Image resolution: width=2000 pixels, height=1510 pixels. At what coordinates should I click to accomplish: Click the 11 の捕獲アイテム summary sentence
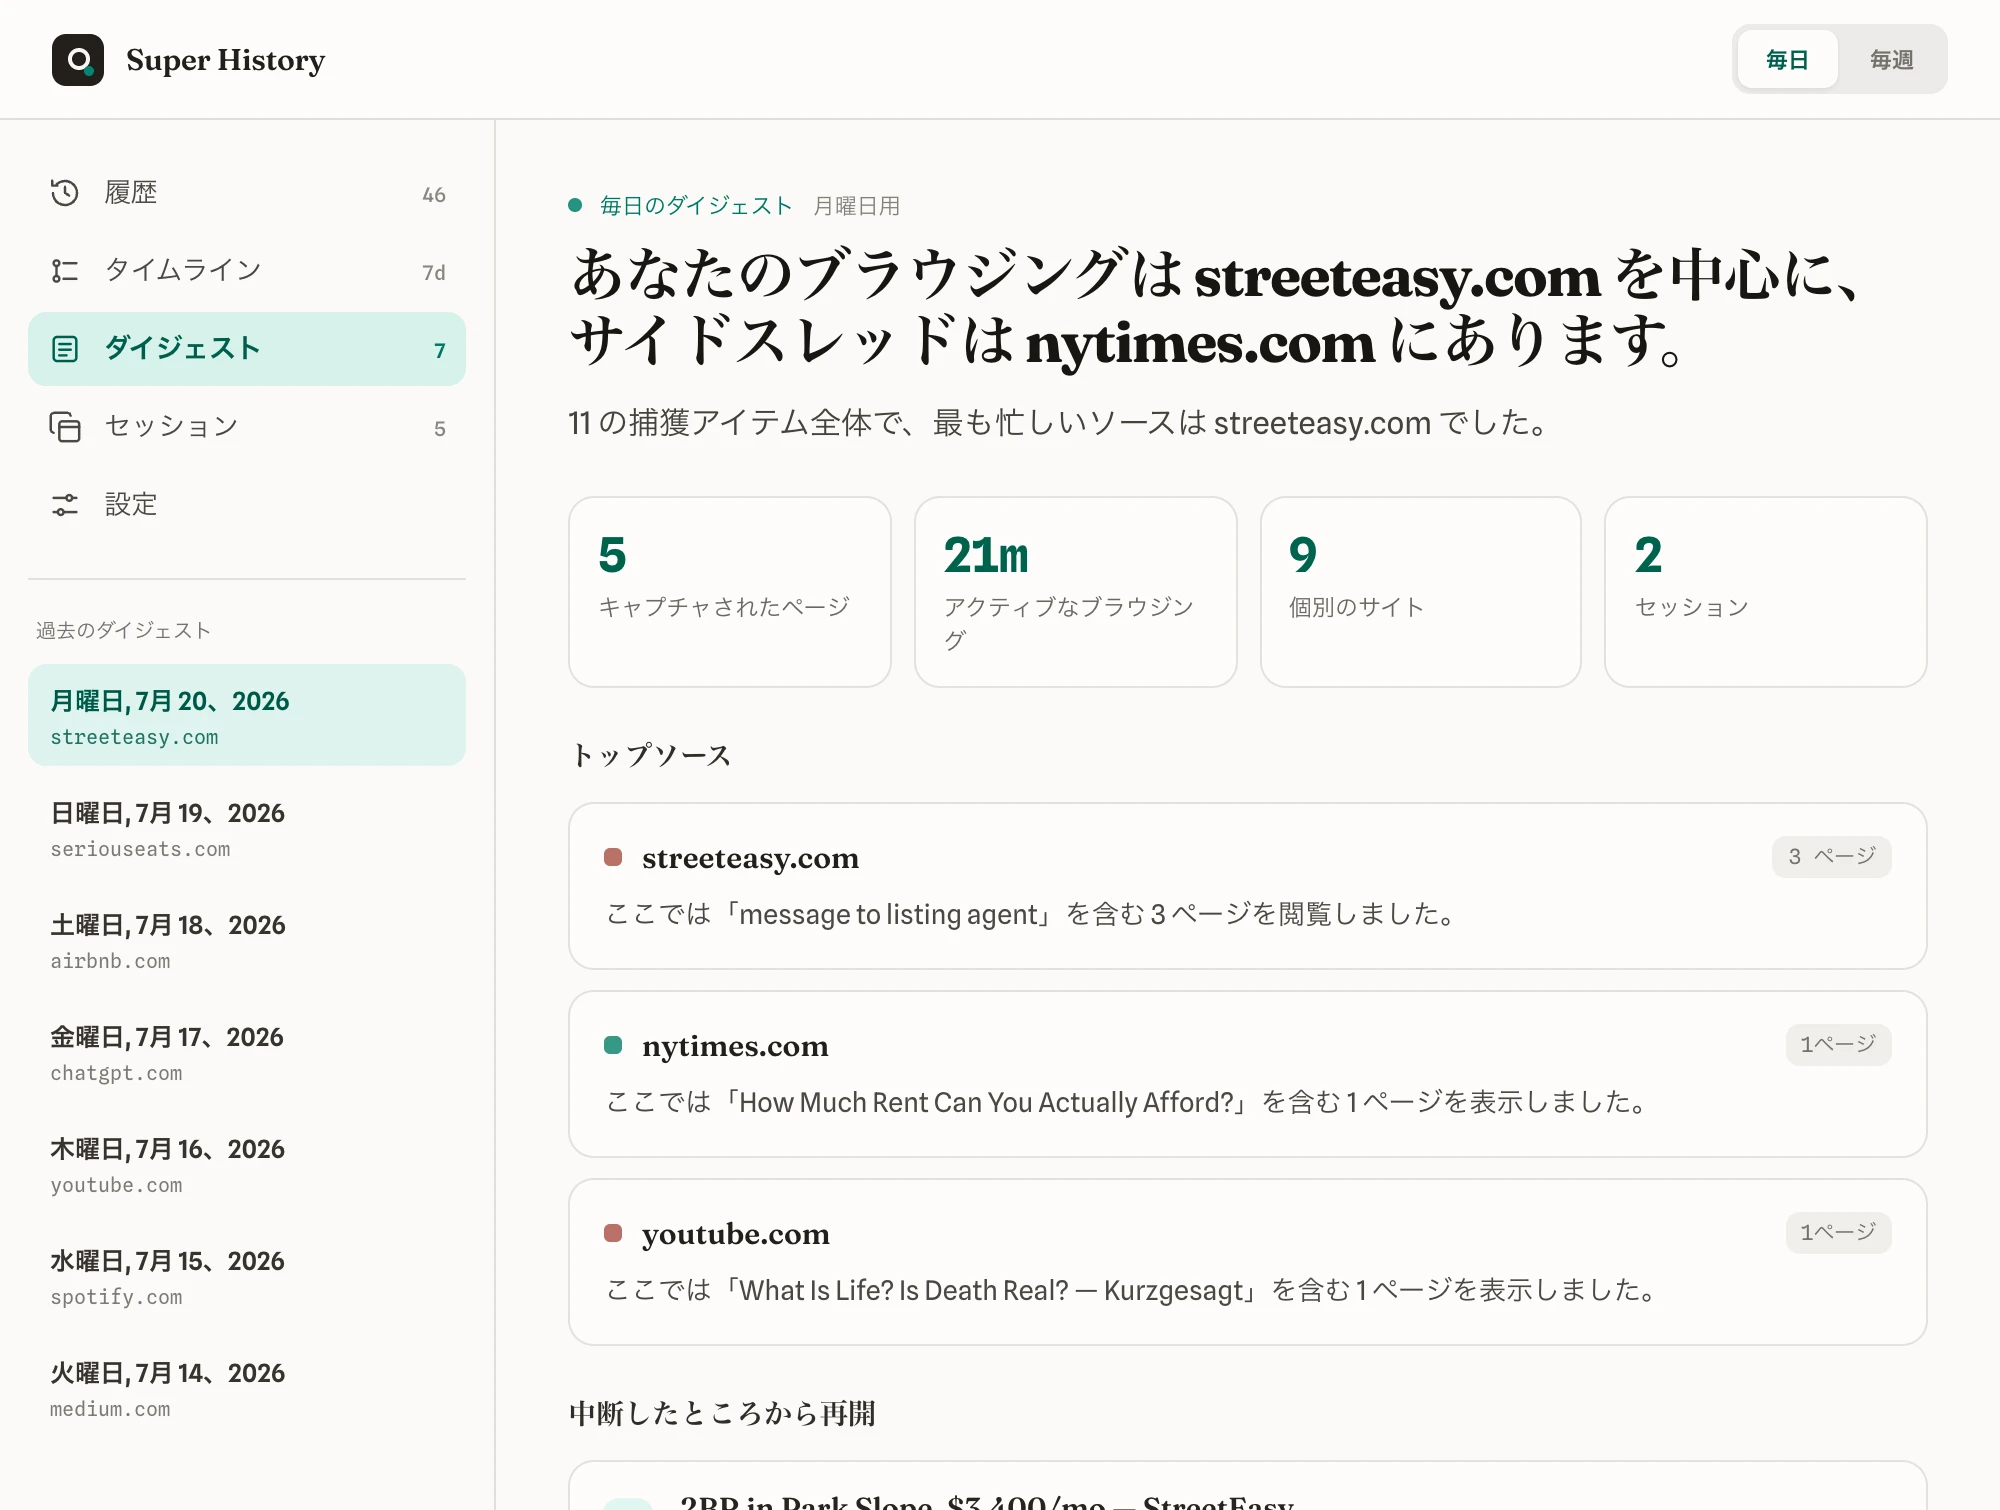click(1060, 423)
